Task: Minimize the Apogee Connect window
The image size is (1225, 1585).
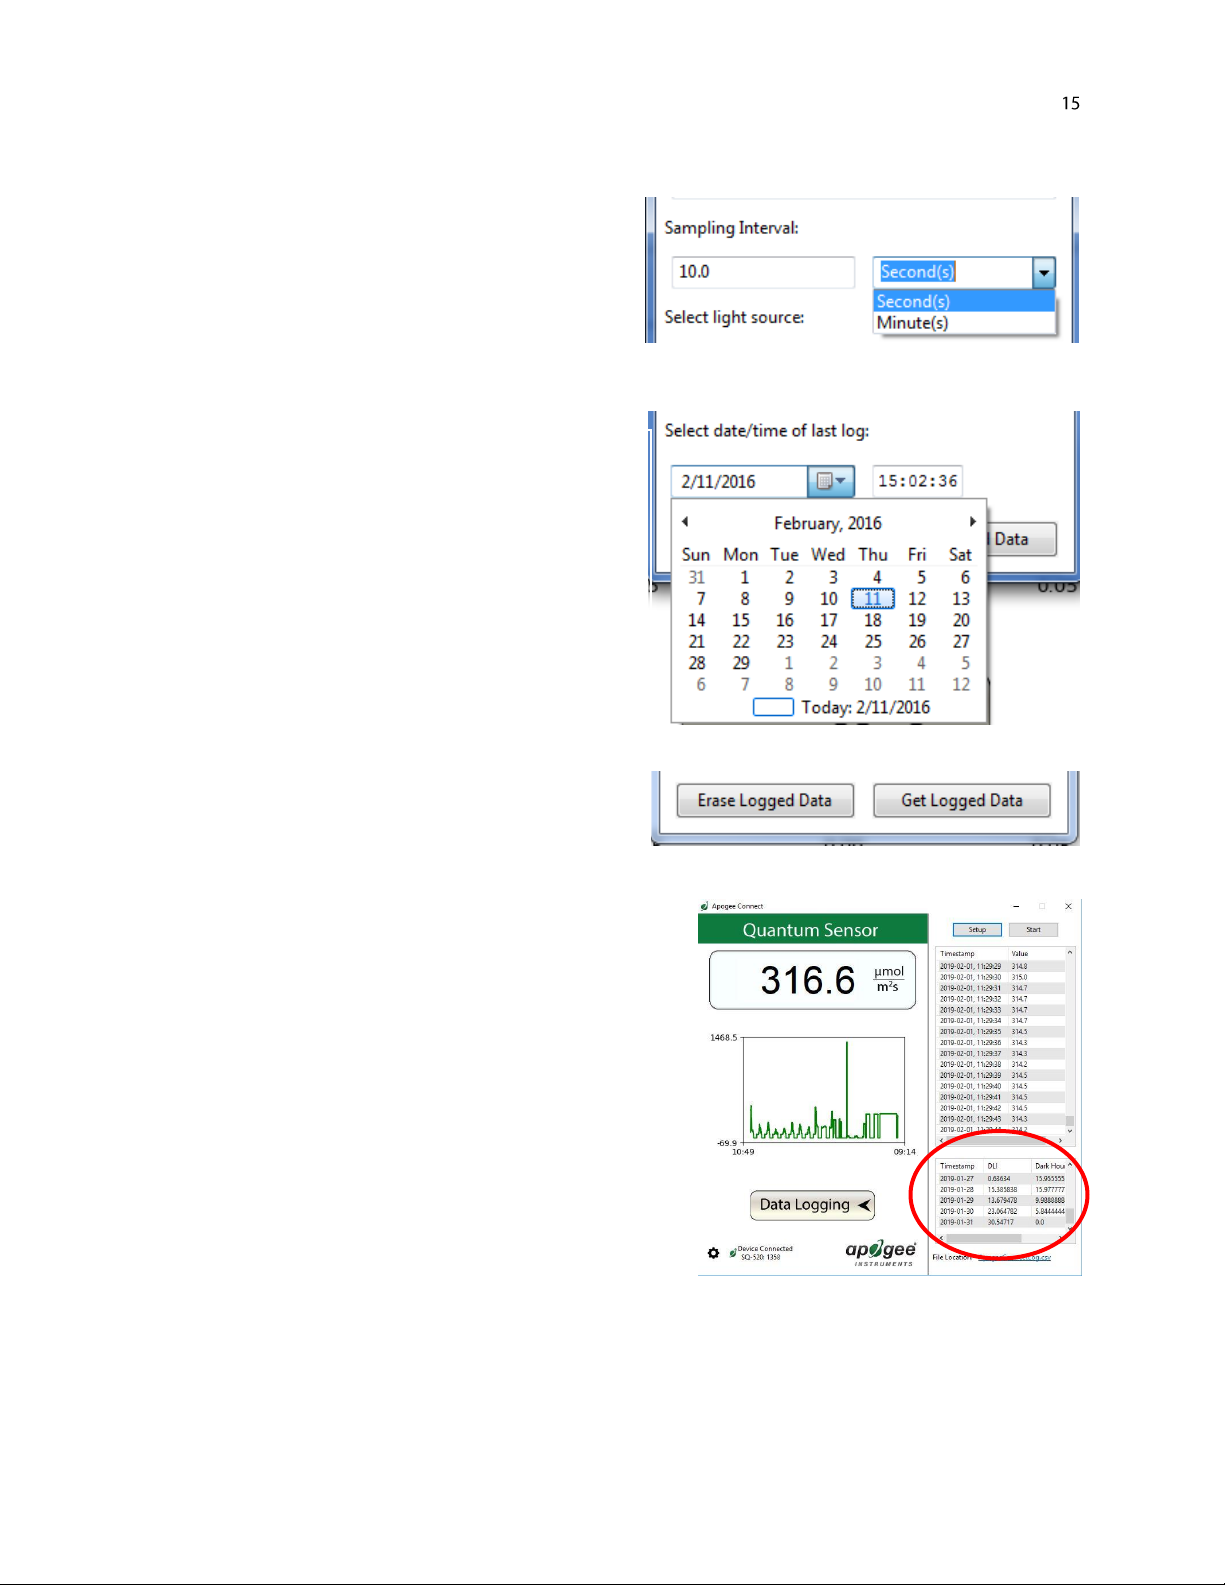Action: [x=1016, y=906]
